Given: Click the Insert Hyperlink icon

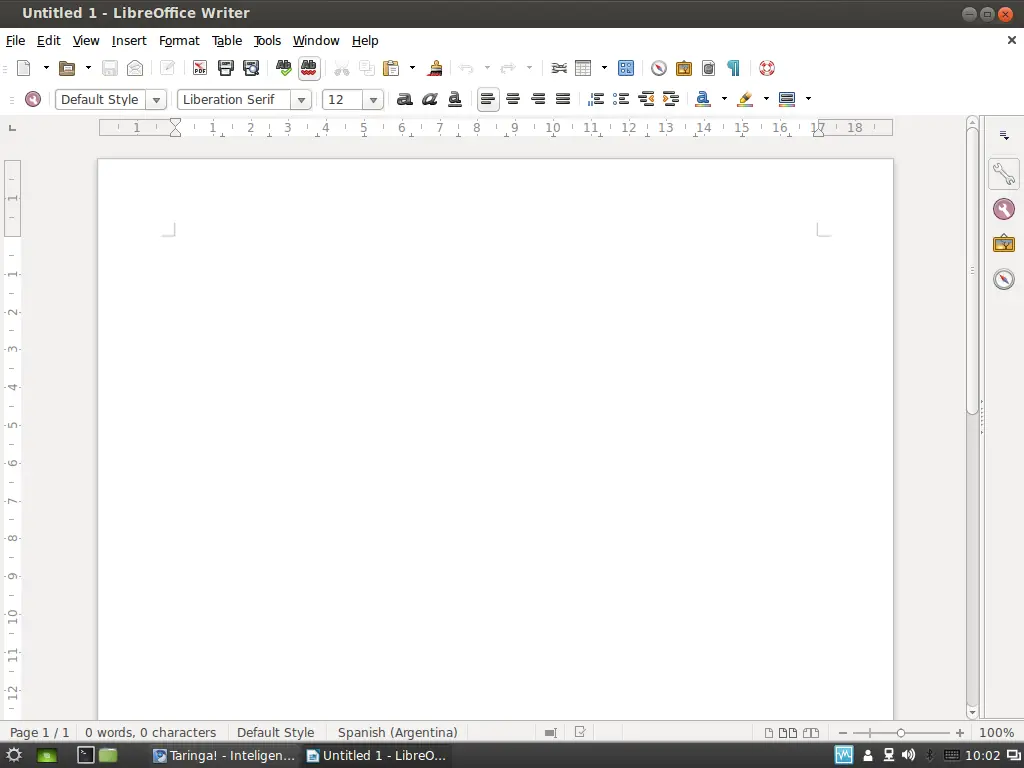Looking at the screenshot, I should 558,68.
